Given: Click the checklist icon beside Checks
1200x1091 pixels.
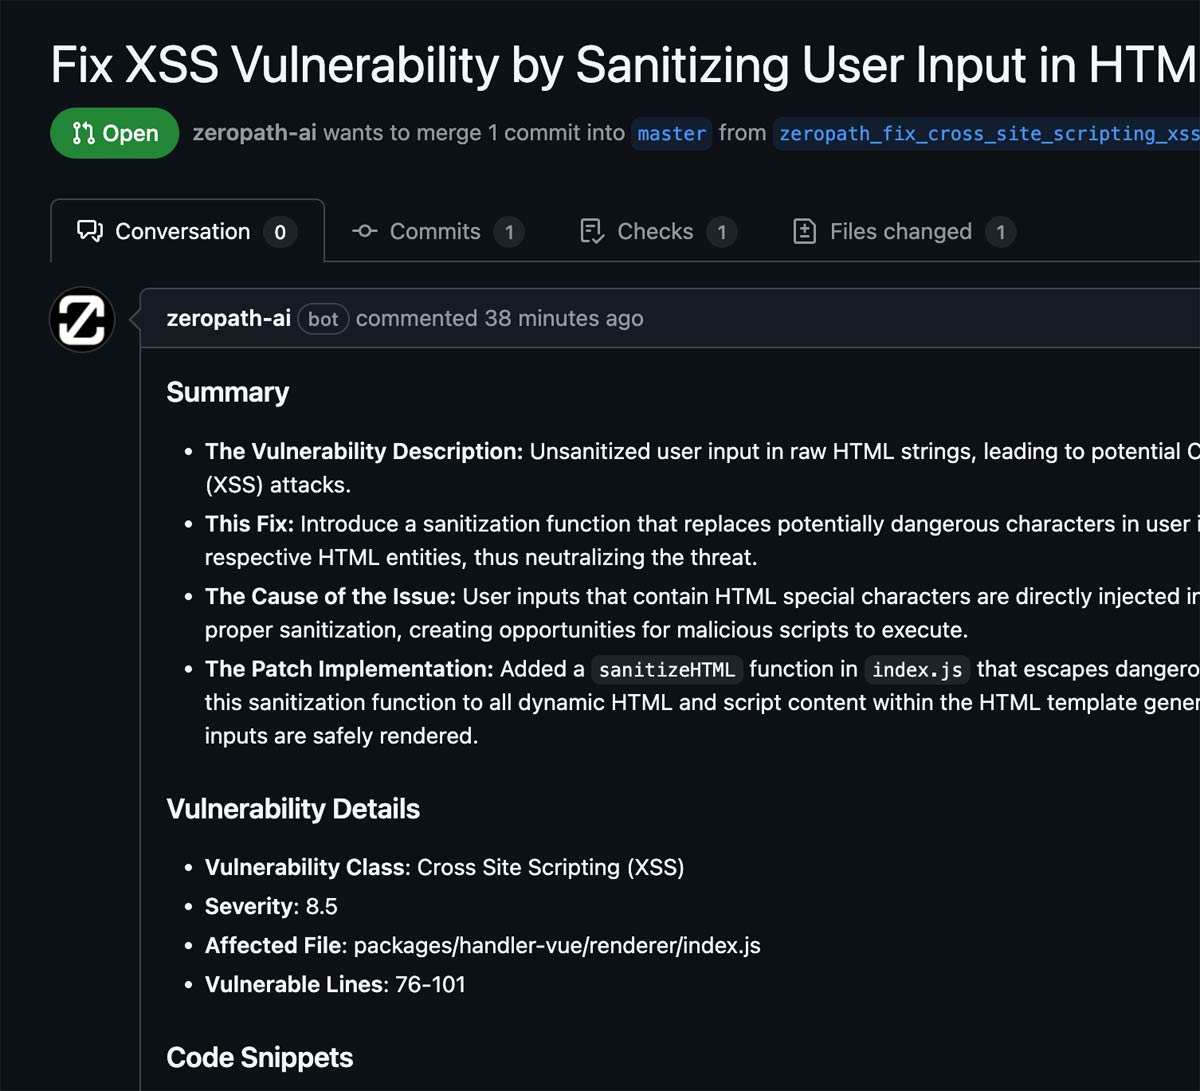Looking at the screenshot, I should (x=592, y=232).
